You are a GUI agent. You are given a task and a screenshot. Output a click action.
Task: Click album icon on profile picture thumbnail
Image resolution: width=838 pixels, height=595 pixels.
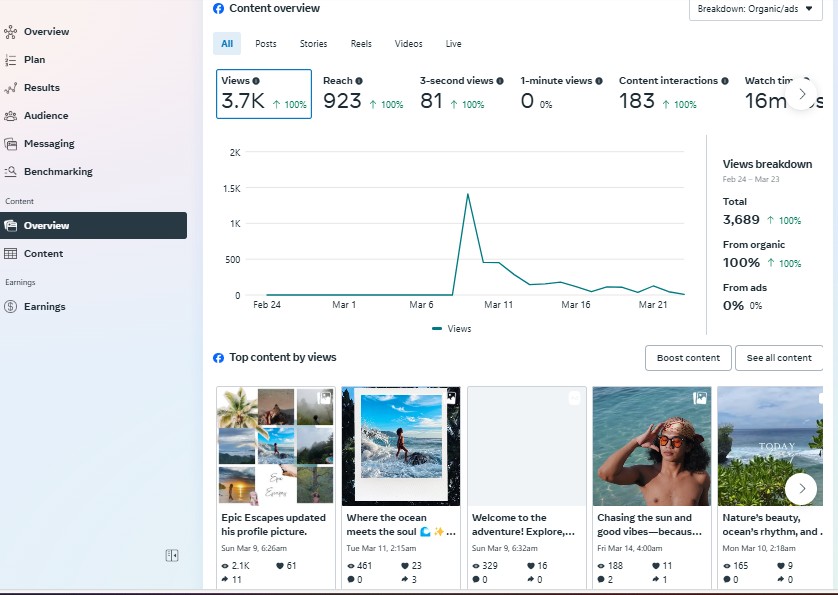point(324,397)
